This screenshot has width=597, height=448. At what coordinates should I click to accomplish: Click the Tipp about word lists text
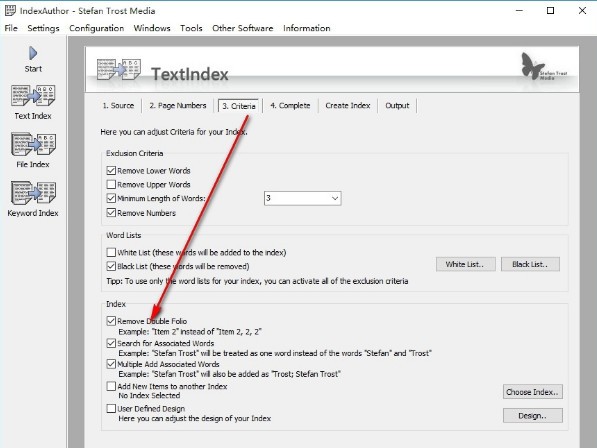coord(257,281)
